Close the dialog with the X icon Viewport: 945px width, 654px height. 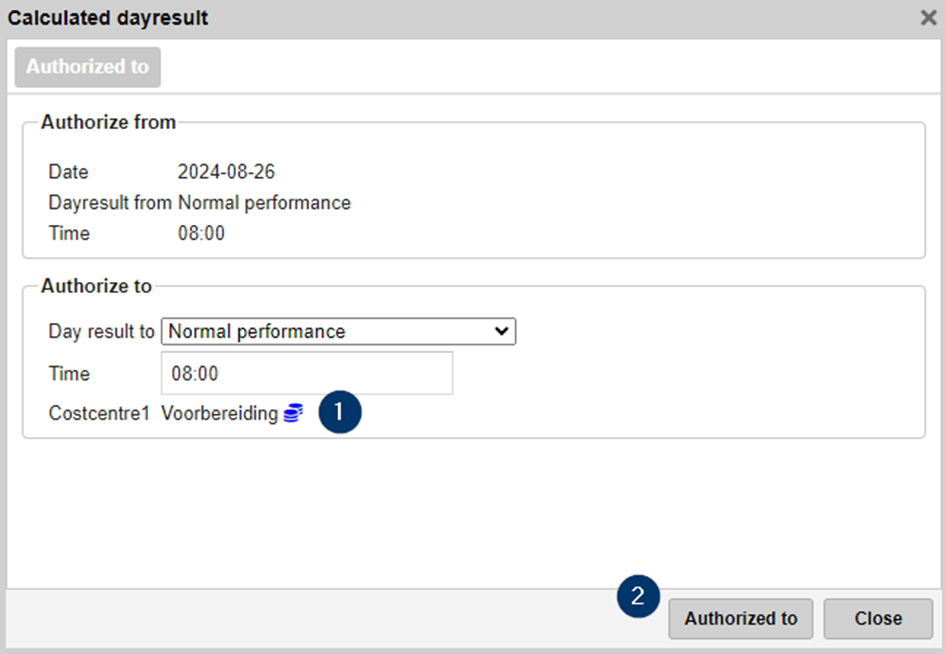[927, 18]
